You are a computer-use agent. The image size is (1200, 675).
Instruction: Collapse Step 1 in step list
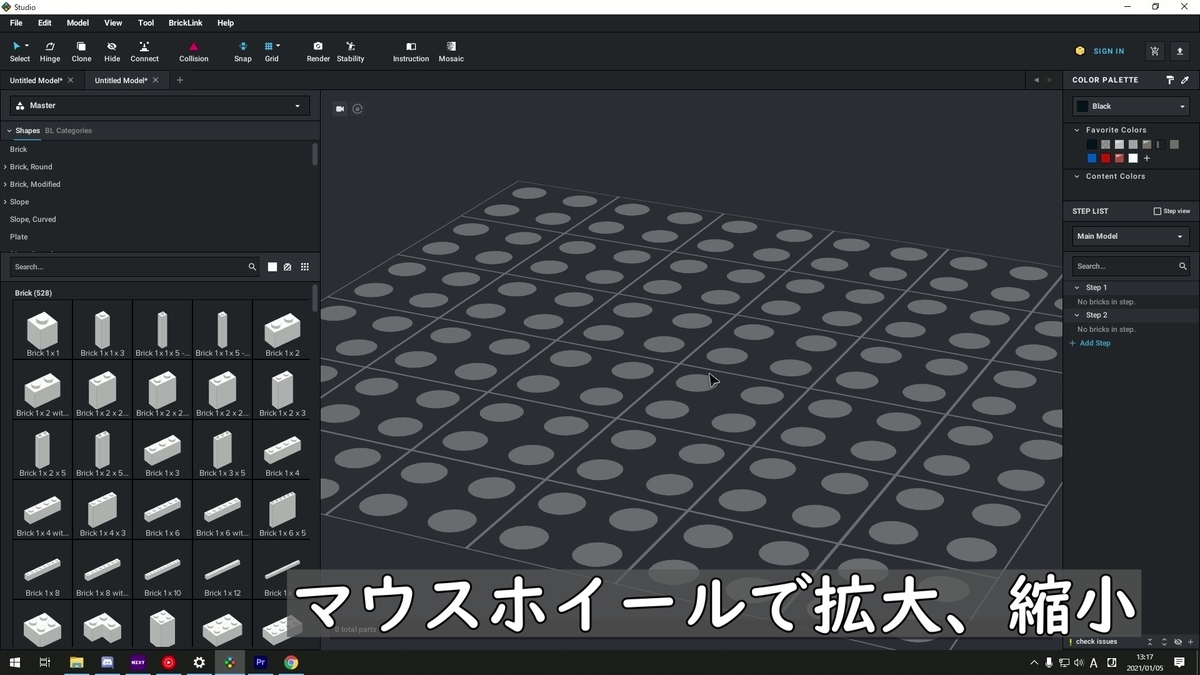click(1077, 288)
